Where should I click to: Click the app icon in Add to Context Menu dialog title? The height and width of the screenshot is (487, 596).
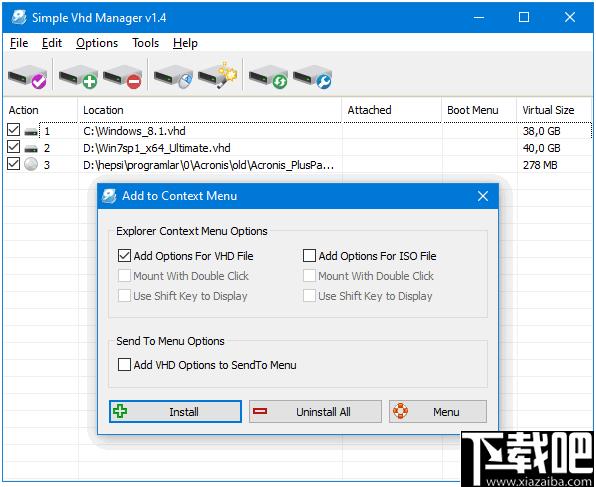coord(109,196)
